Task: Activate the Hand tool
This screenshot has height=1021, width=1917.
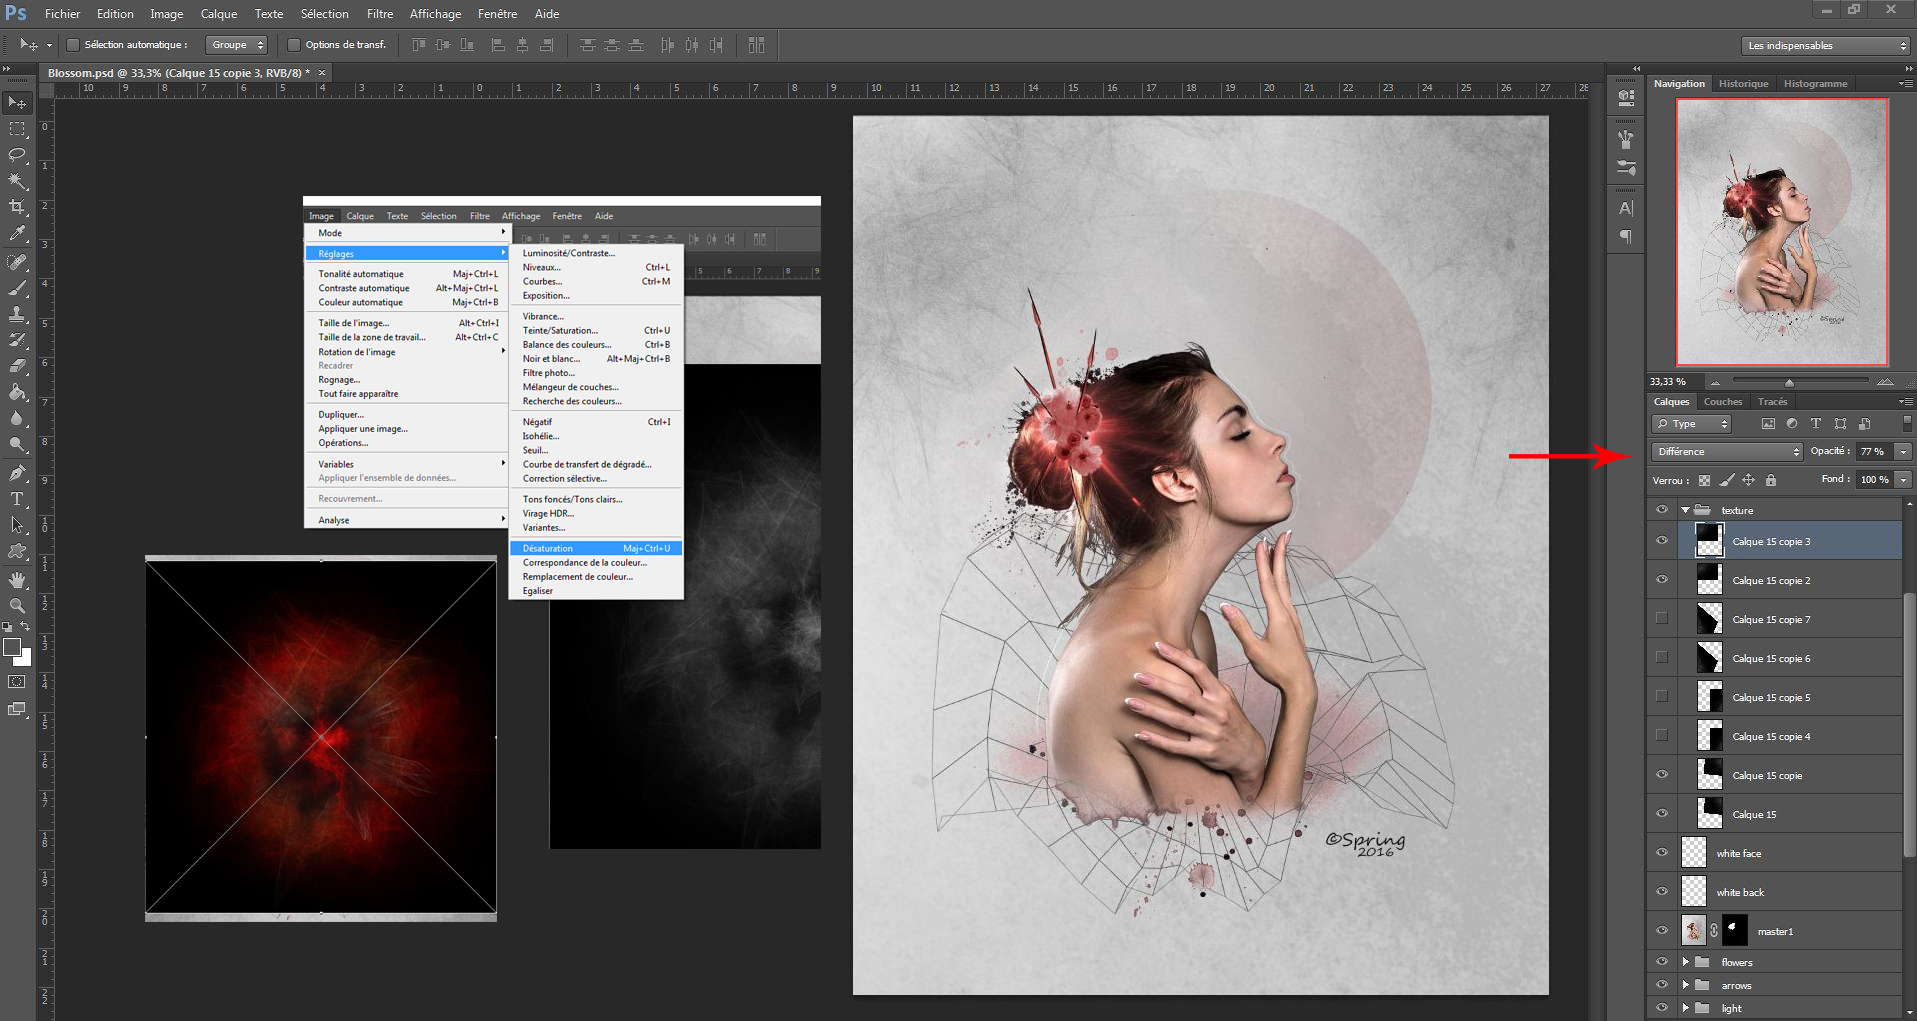Action: click(17, 580)
